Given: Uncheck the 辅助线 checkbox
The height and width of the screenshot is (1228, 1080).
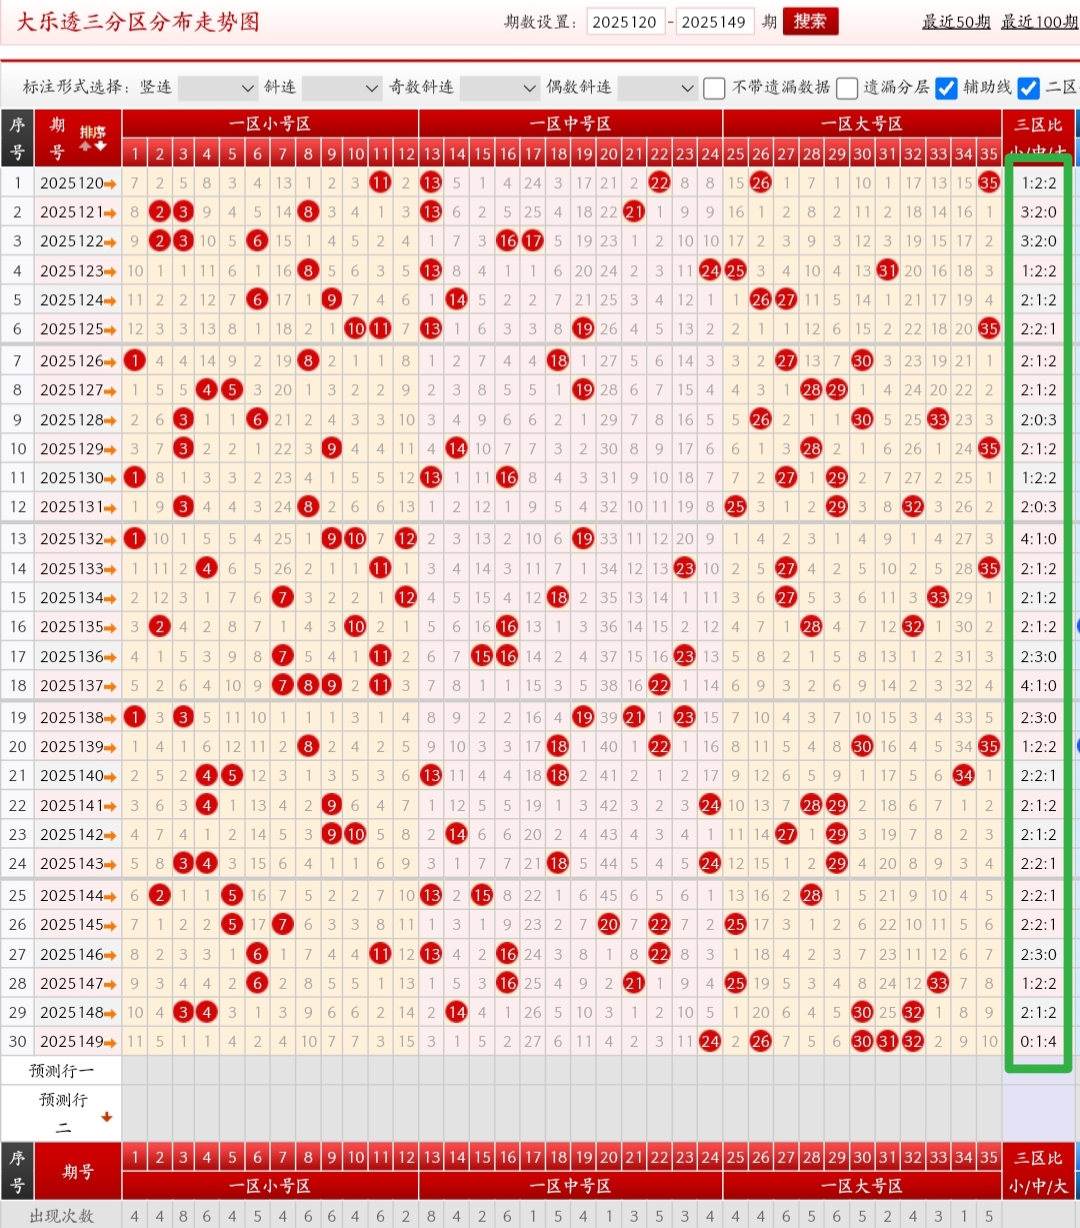Looking at the screenshot, I should coord(946,88).
